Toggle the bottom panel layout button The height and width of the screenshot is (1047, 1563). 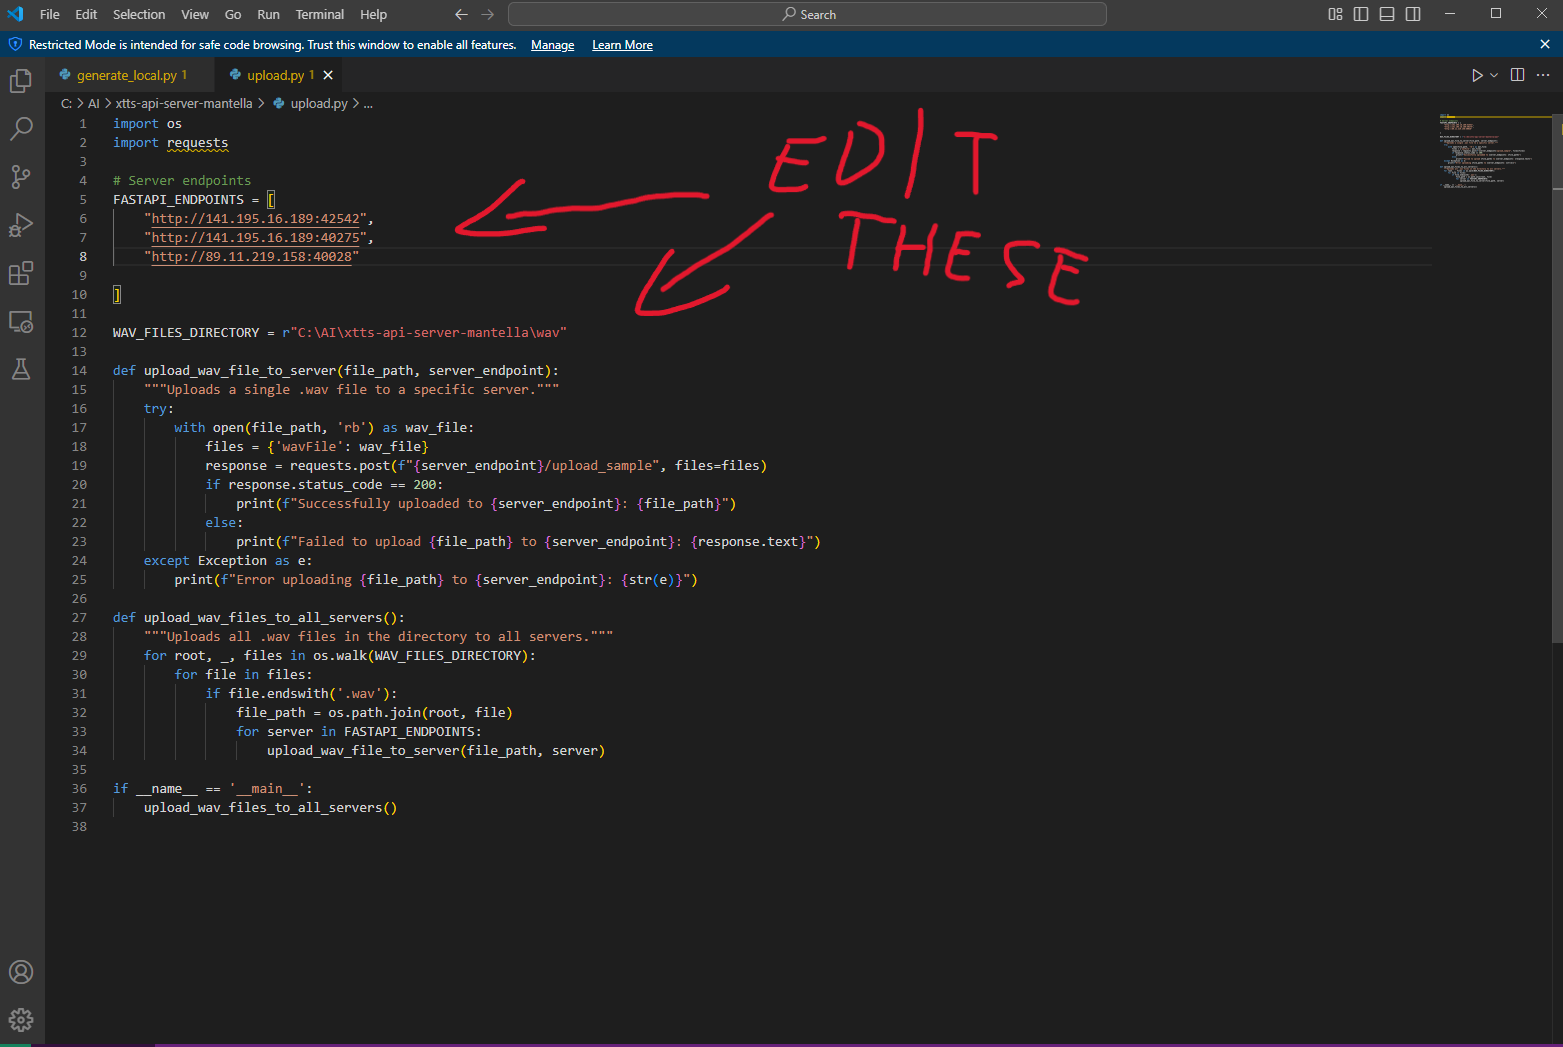(x=1387, y=14)
